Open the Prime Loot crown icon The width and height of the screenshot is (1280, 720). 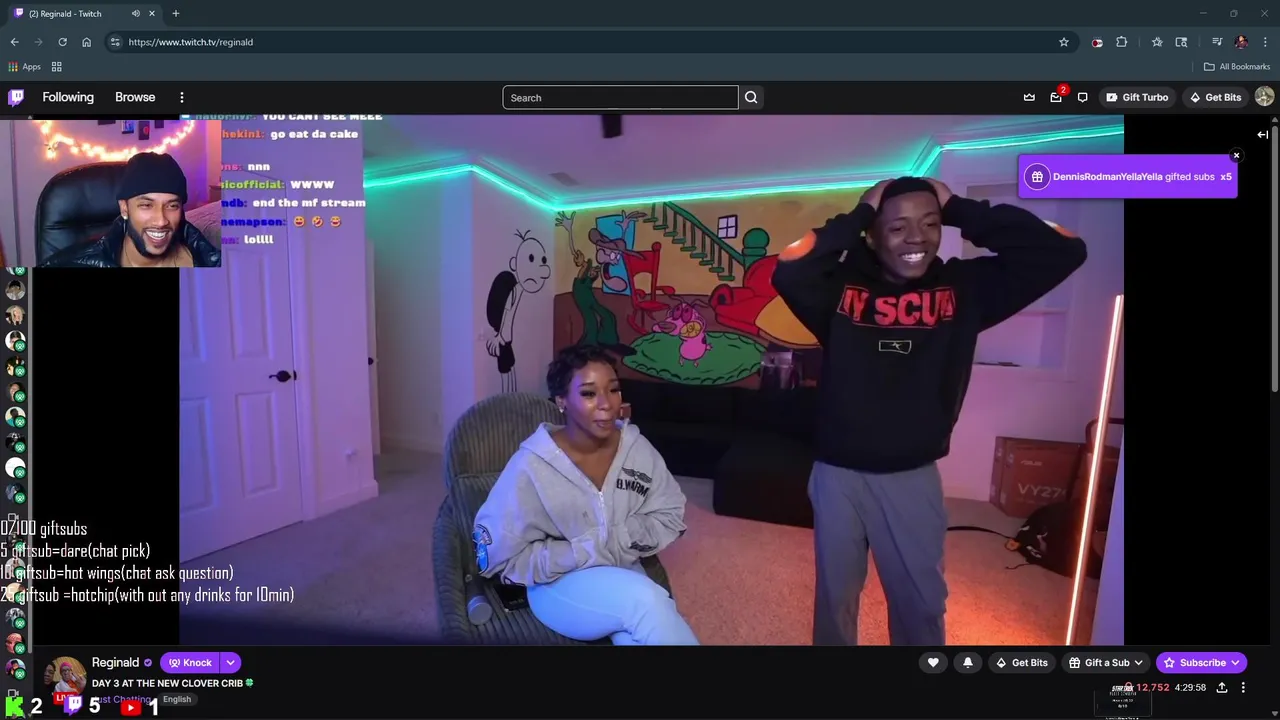click(1029, 97)
